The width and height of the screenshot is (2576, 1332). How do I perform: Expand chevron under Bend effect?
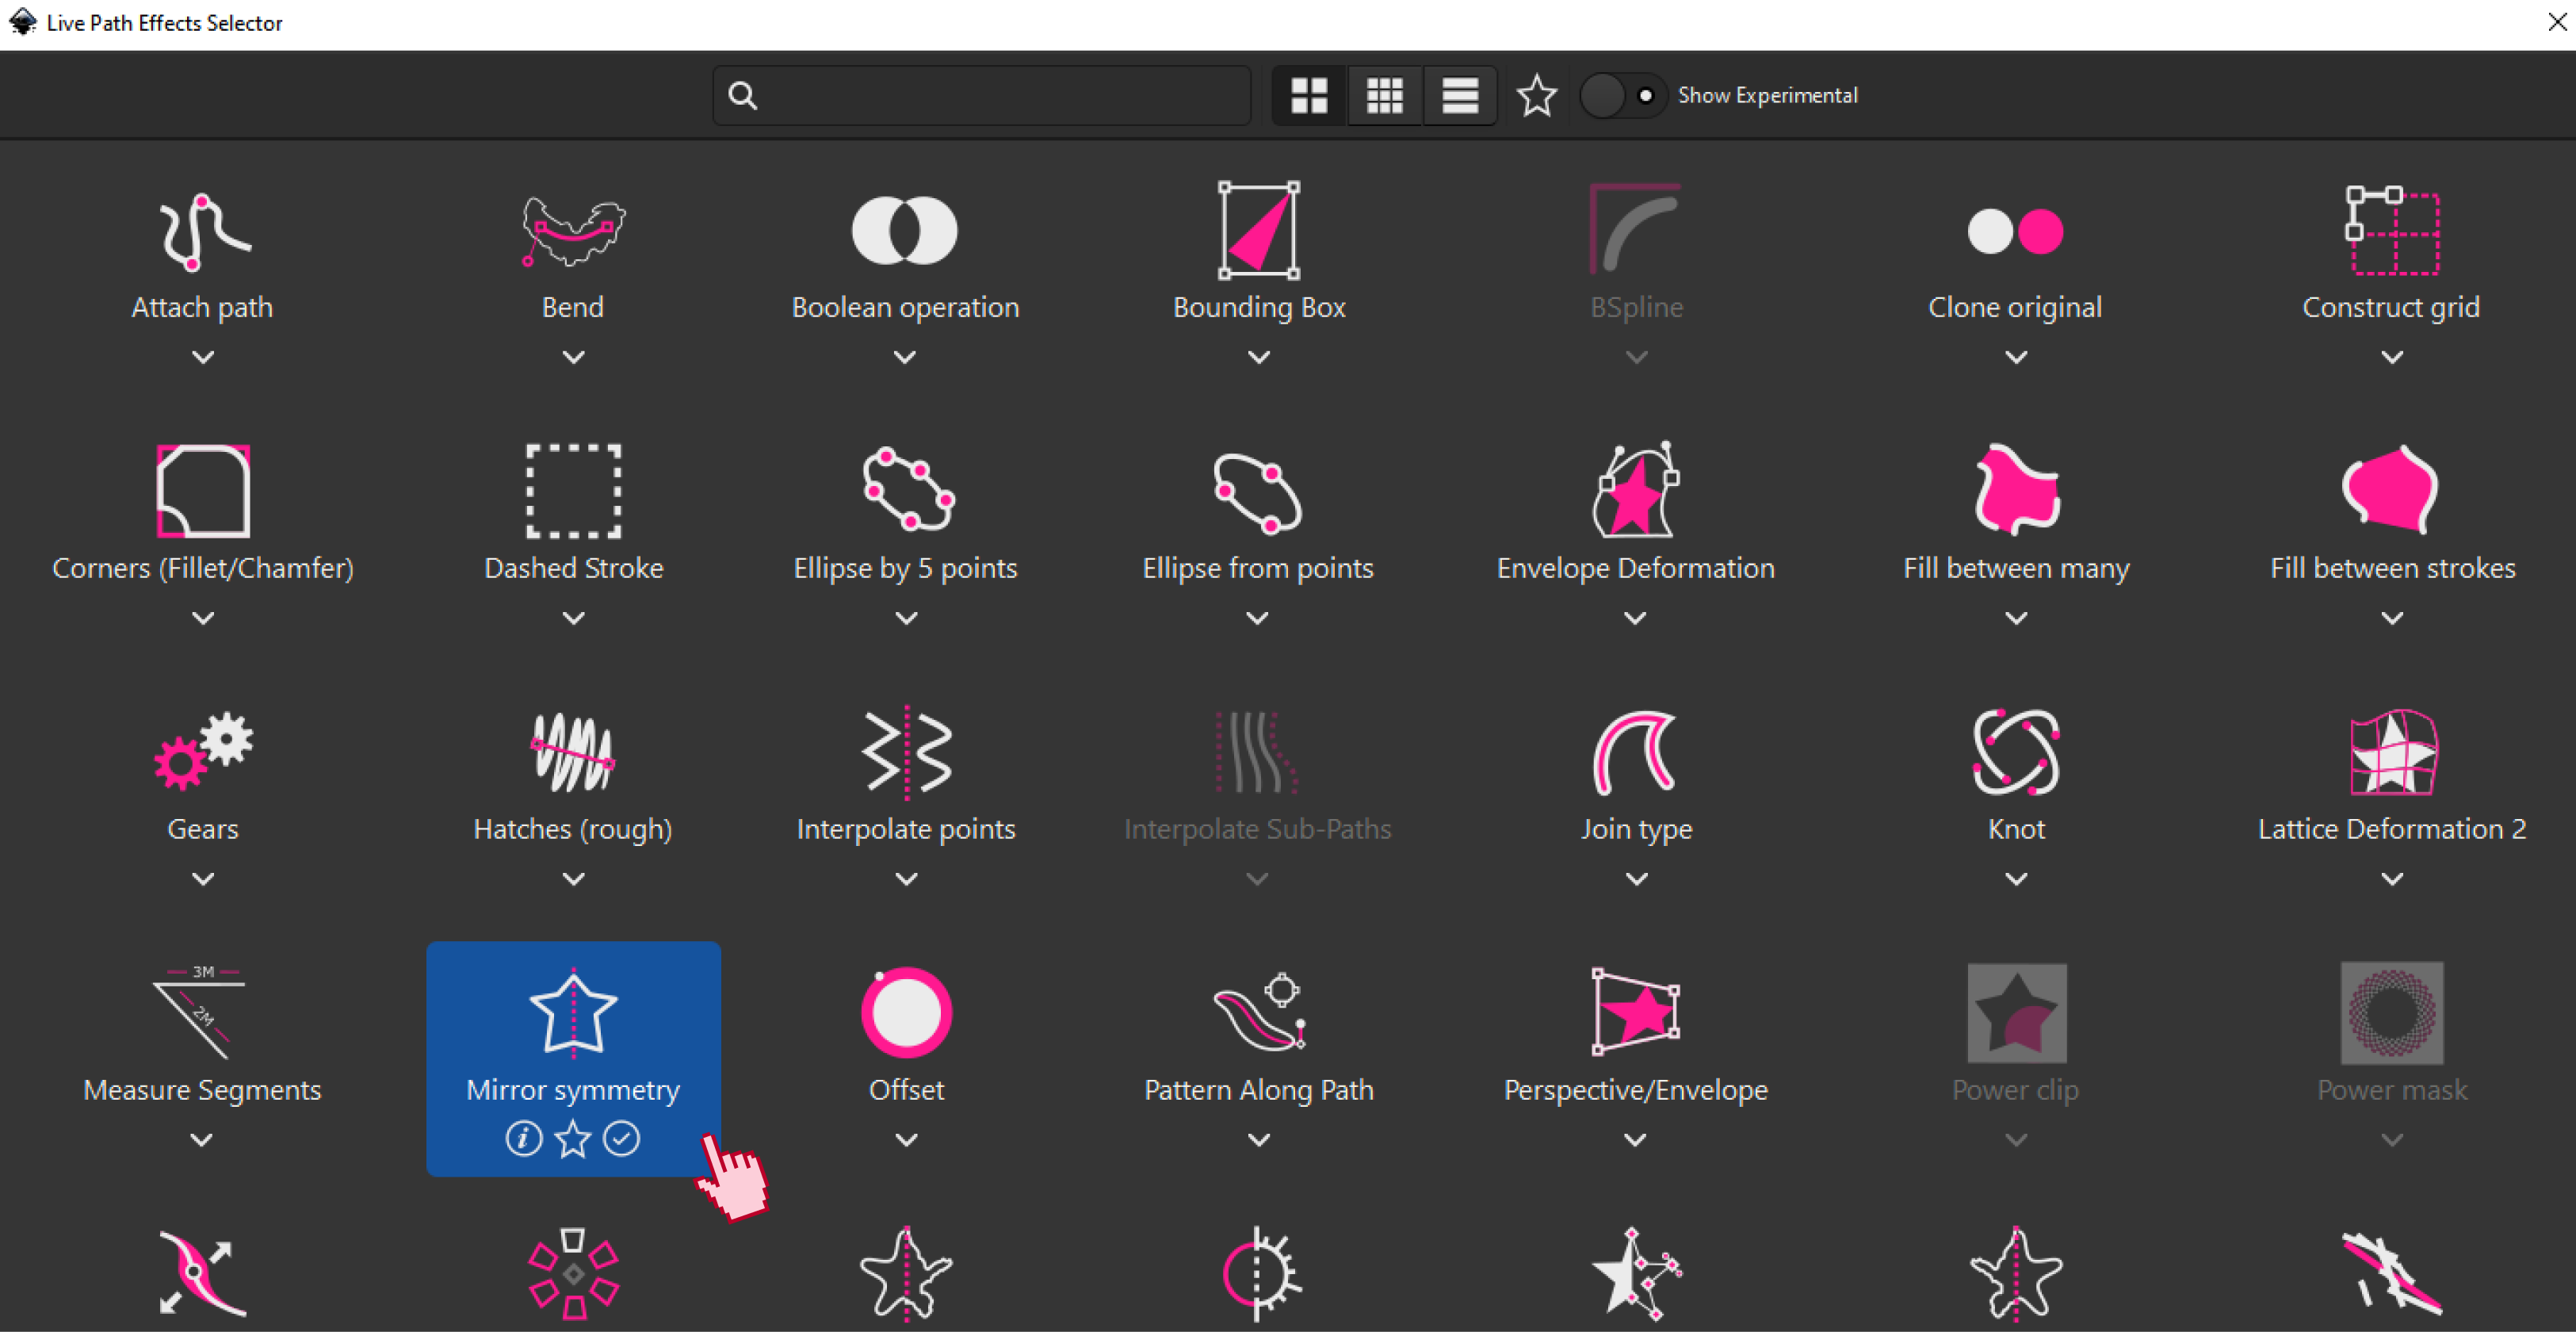tap(573, 357)
